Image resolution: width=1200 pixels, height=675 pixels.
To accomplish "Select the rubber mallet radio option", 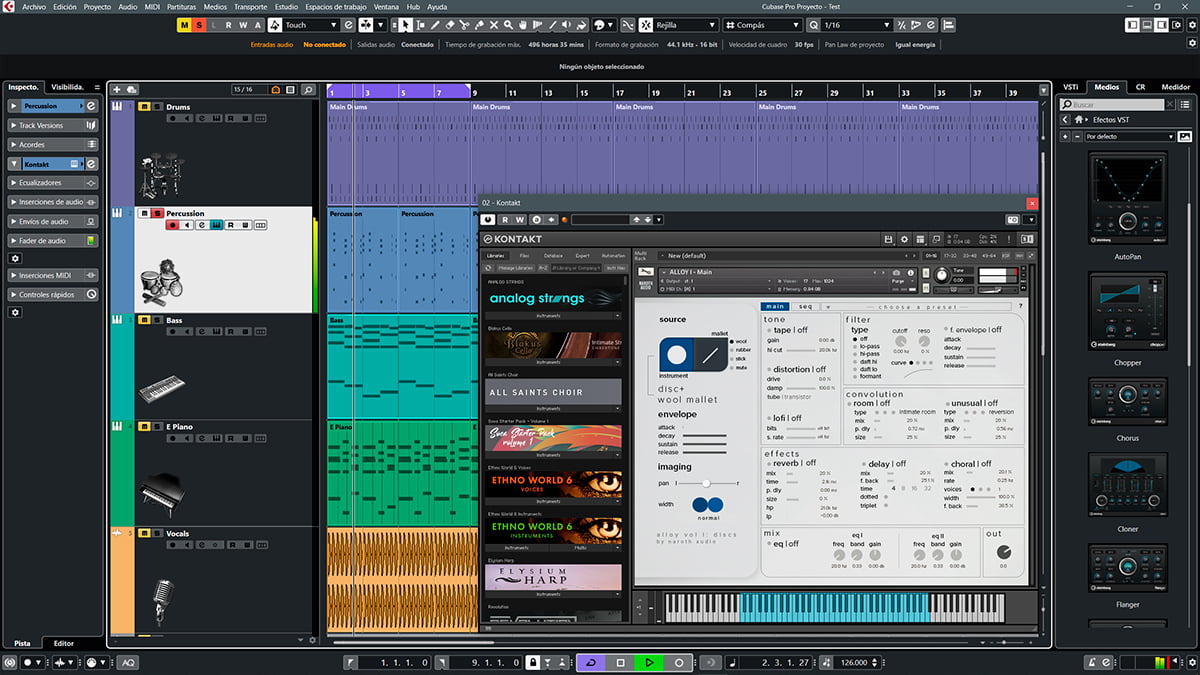I will point(733,349).
